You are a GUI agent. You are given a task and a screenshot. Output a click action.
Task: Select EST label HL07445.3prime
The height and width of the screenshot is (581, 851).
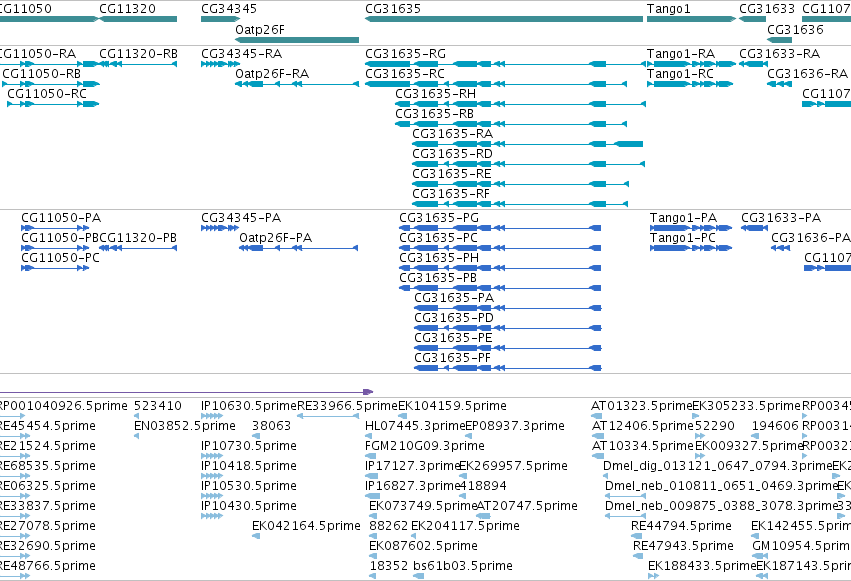415,426
